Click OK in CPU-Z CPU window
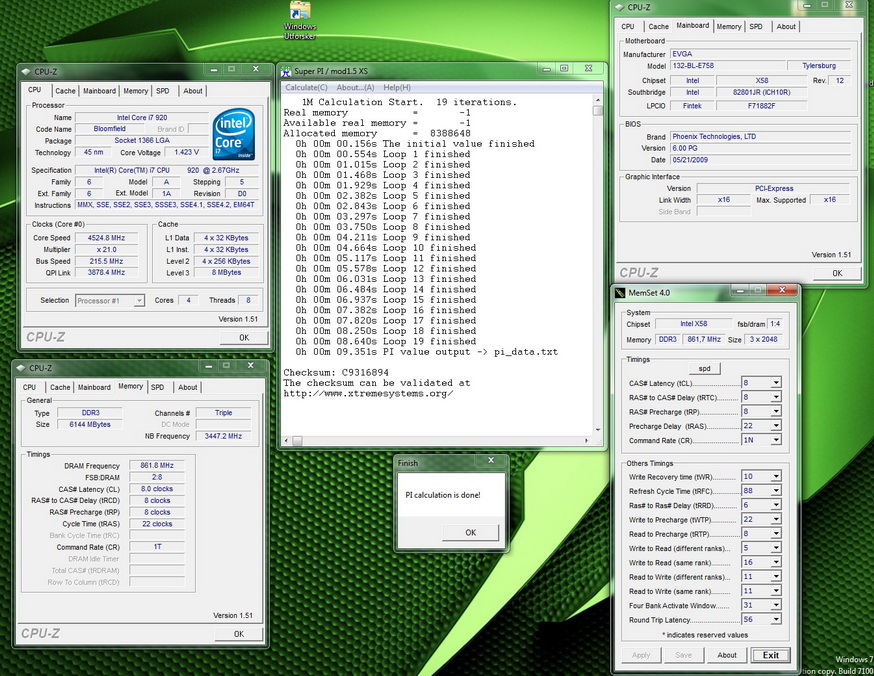This screenshot has width=874, height=676. click(x=244, y=338)
